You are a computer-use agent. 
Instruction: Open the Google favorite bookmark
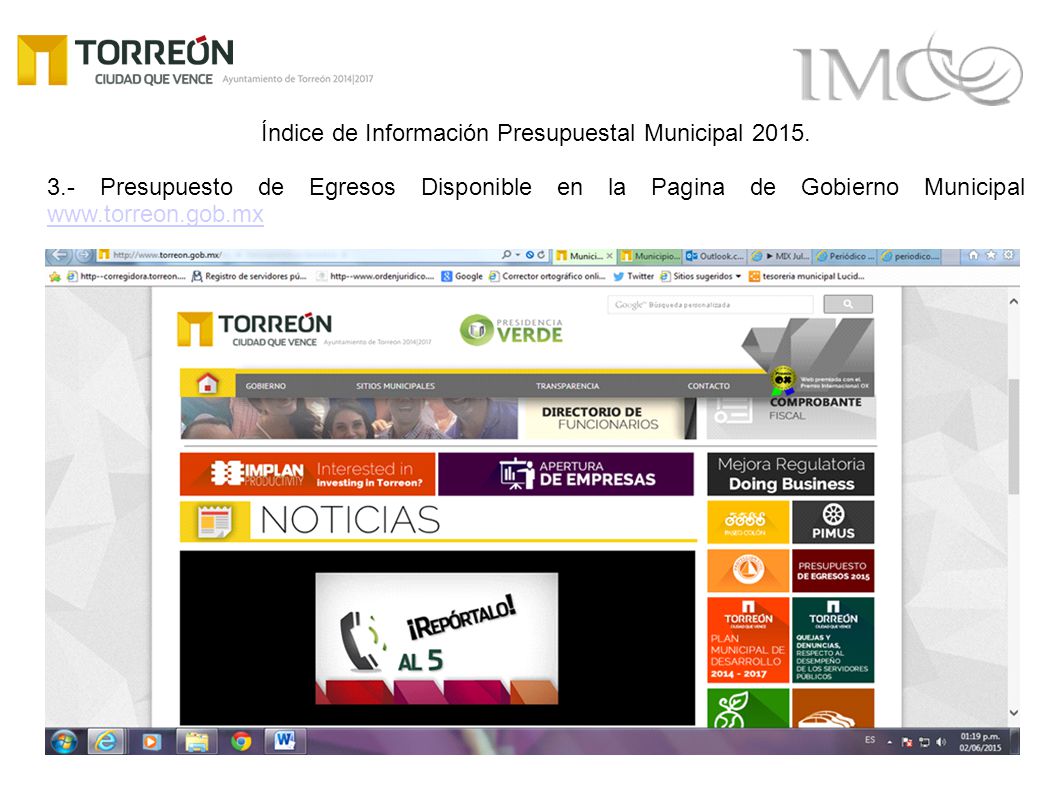tap(462, 276)
